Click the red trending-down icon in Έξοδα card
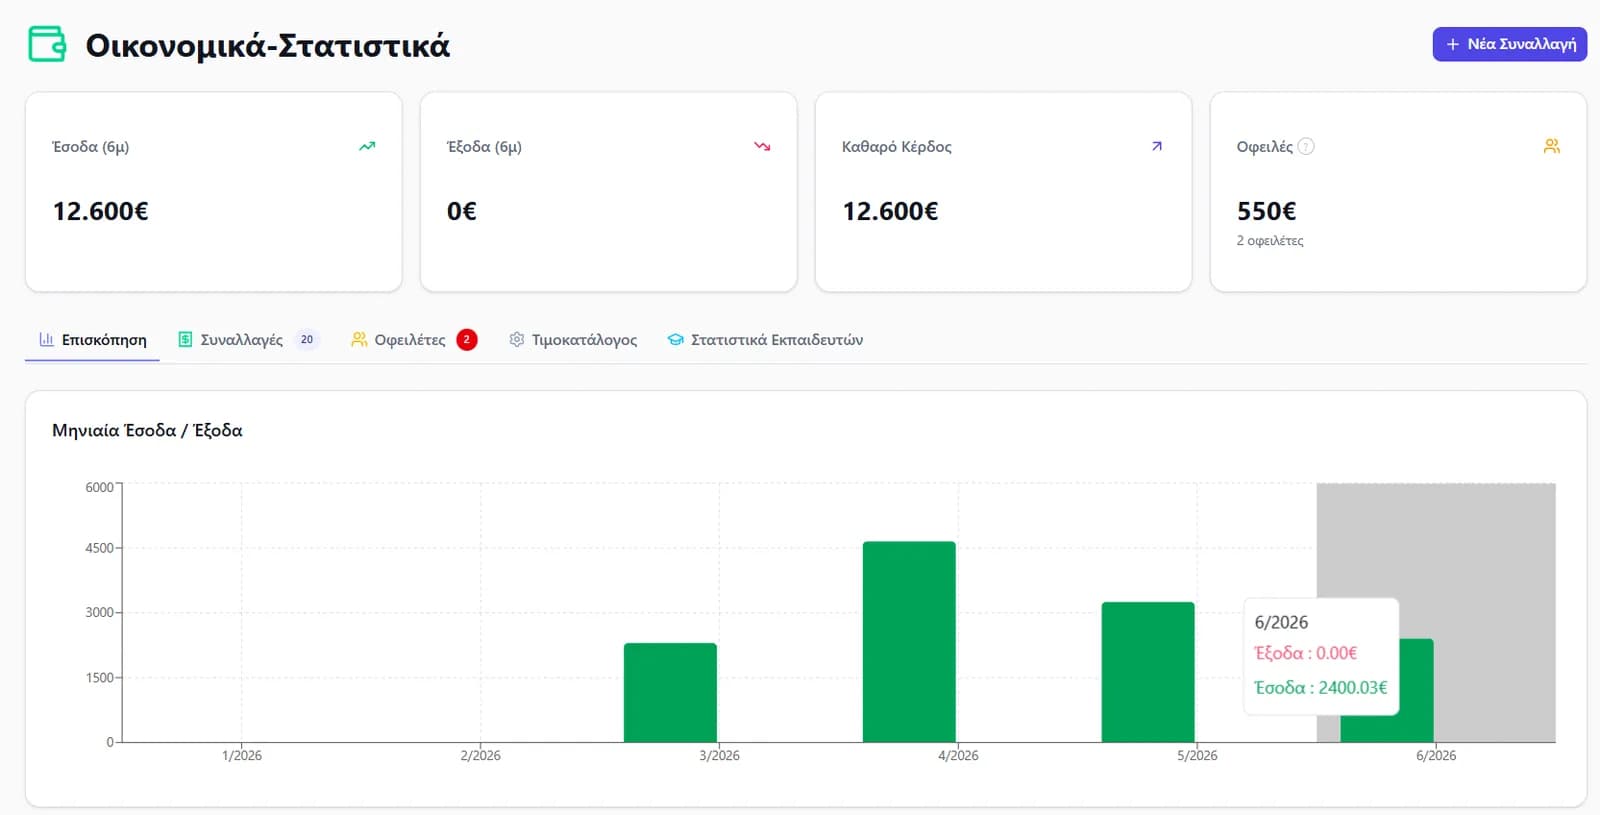 point(762,146)
